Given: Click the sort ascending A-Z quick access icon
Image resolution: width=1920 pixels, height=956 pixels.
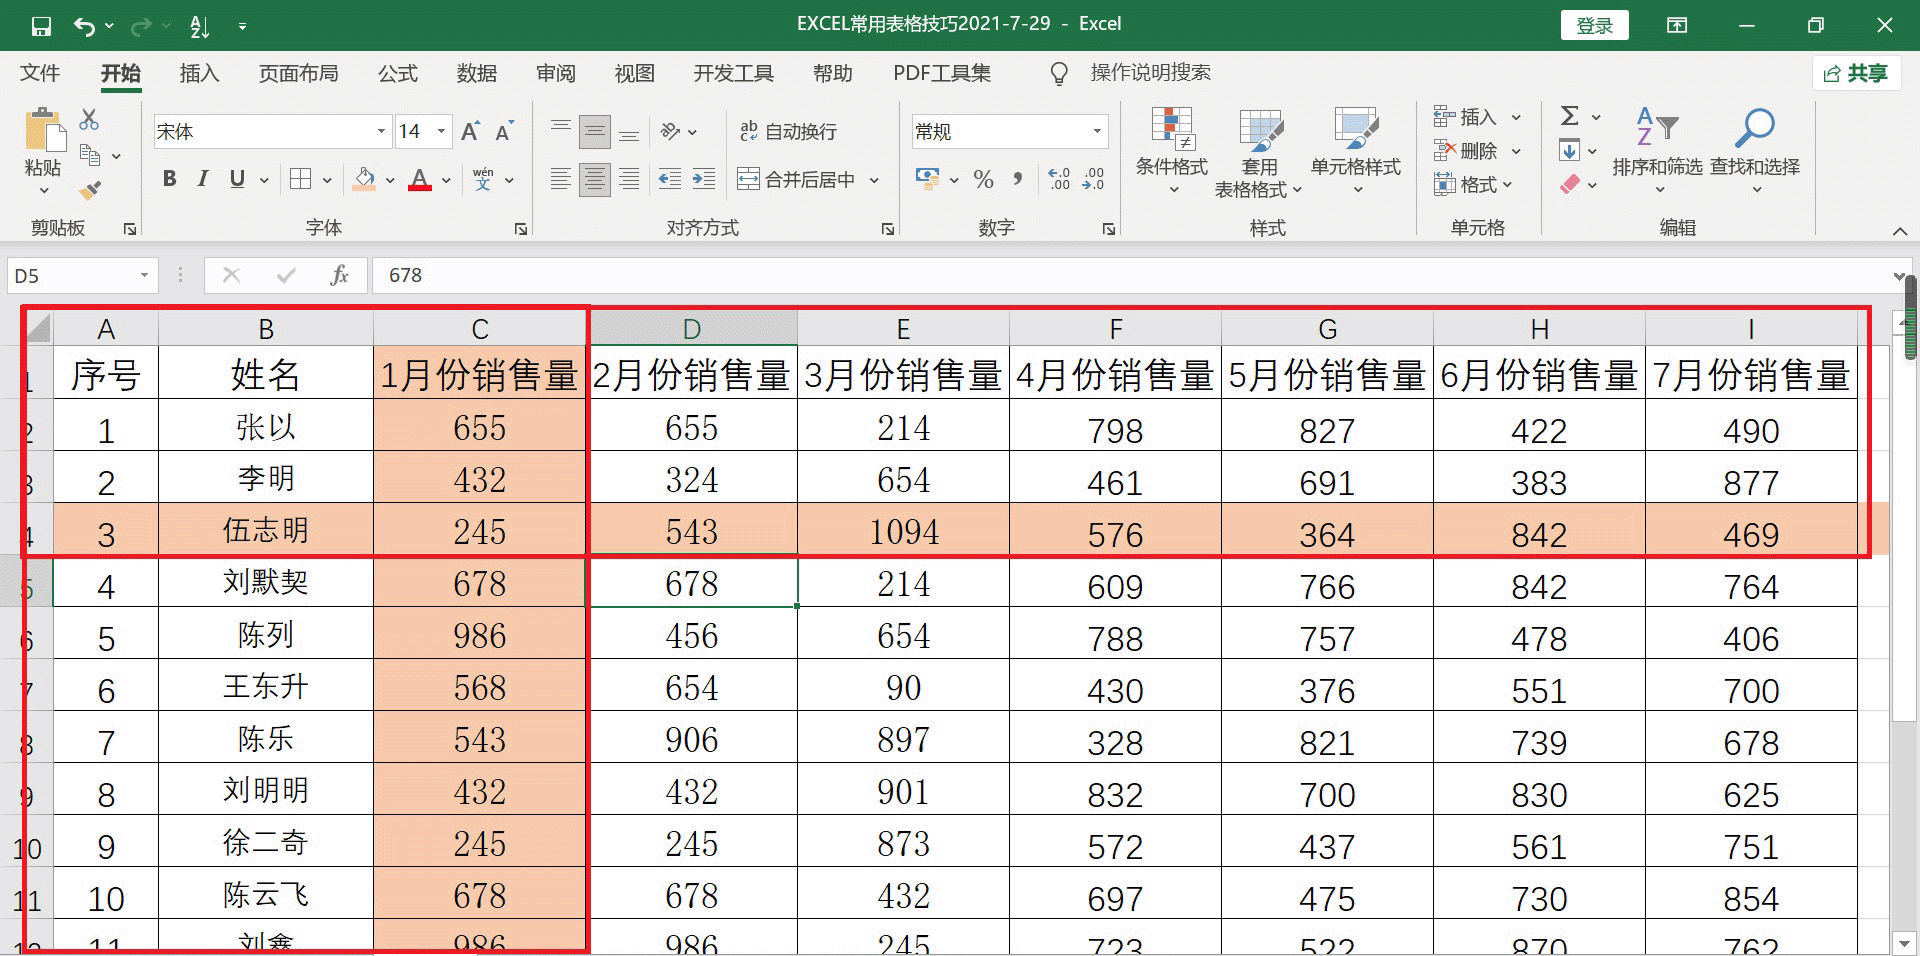Looking at the screenshot, I should tap(199, 27).
